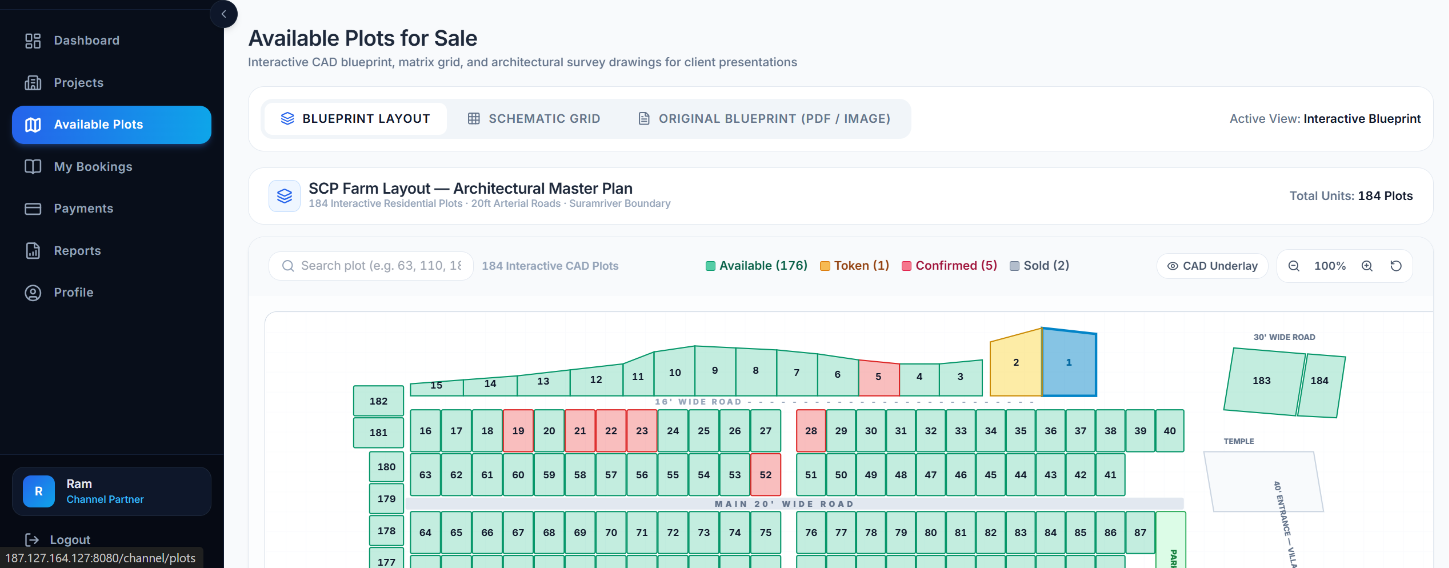Click the gray Sold legend swatch
The image size is (1449, 568).
click(x=1015, y=266)
